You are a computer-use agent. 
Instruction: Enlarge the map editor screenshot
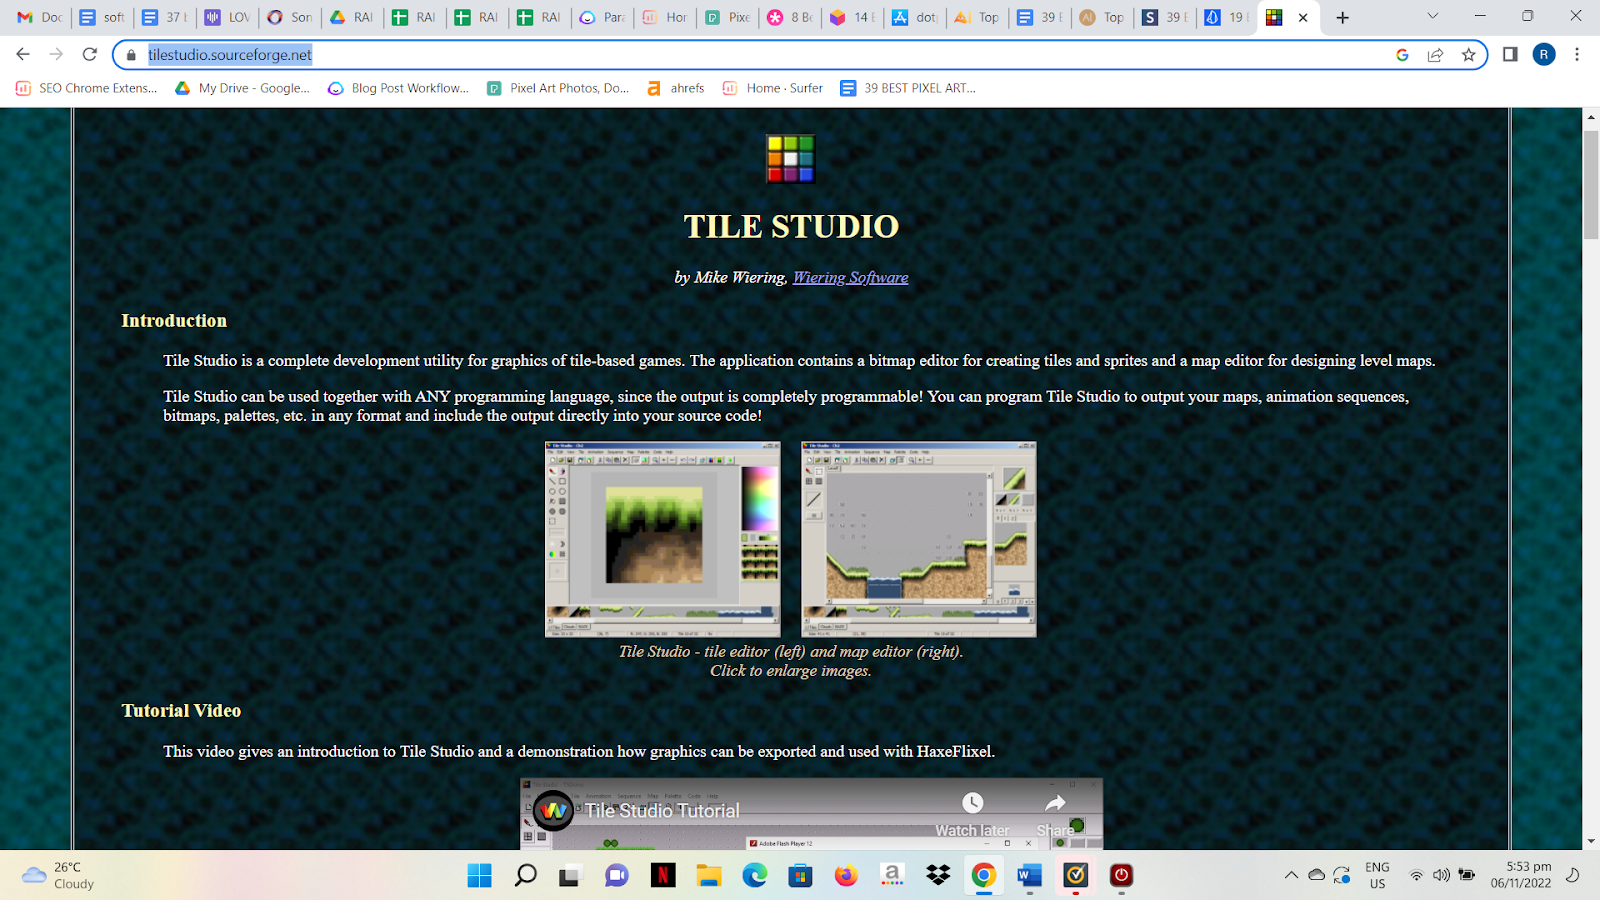coord(919,539)
